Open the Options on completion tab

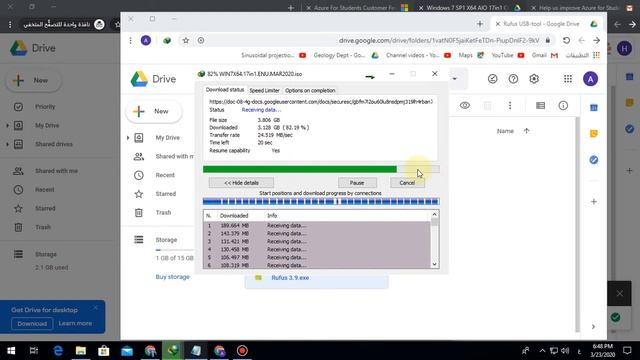(x=310, y=90)
